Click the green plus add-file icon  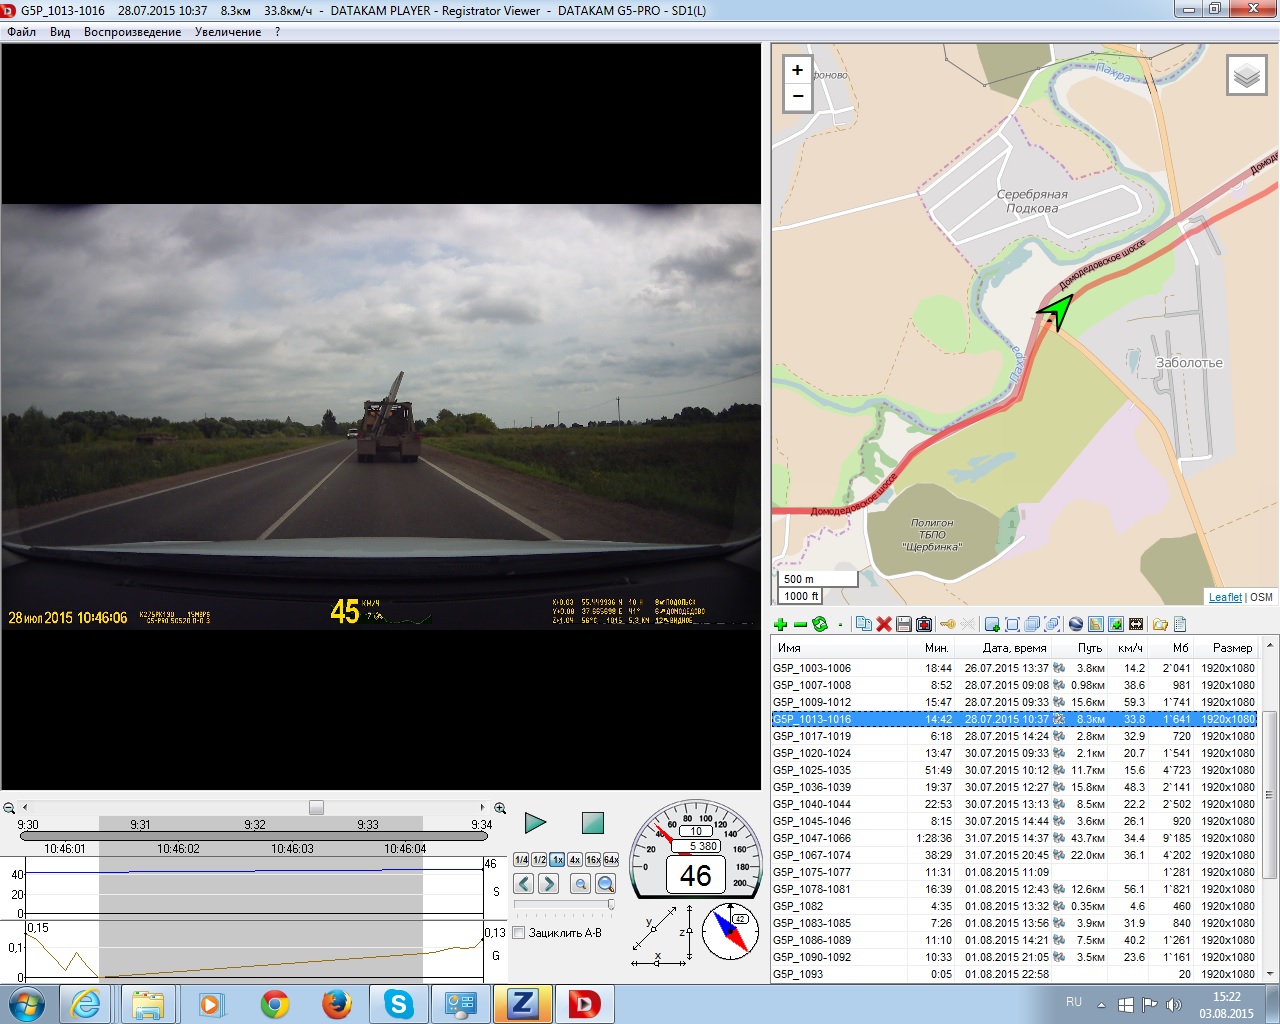tap(781, 624)
